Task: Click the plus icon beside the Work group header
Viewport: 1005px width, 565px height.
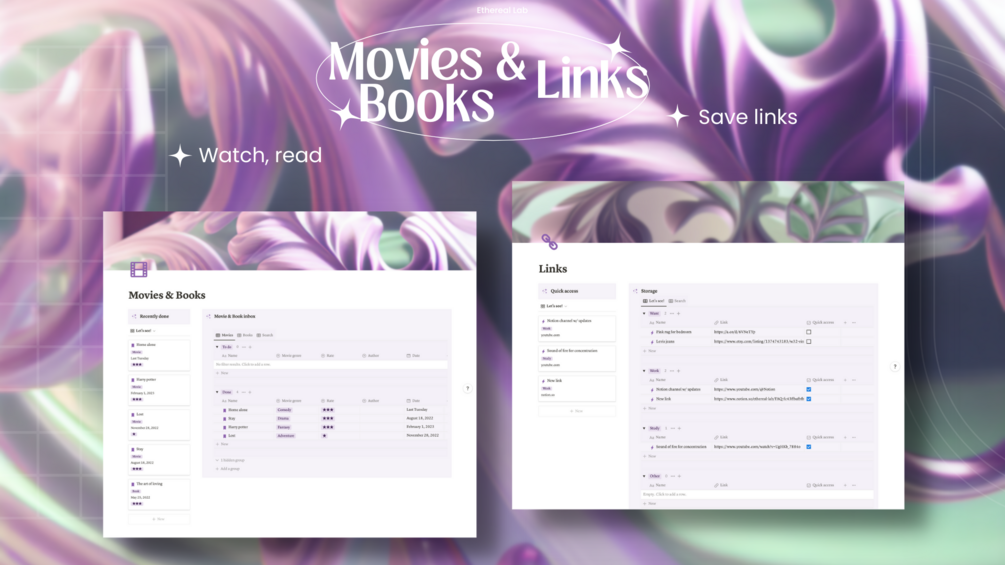Action: click(679, 371)
